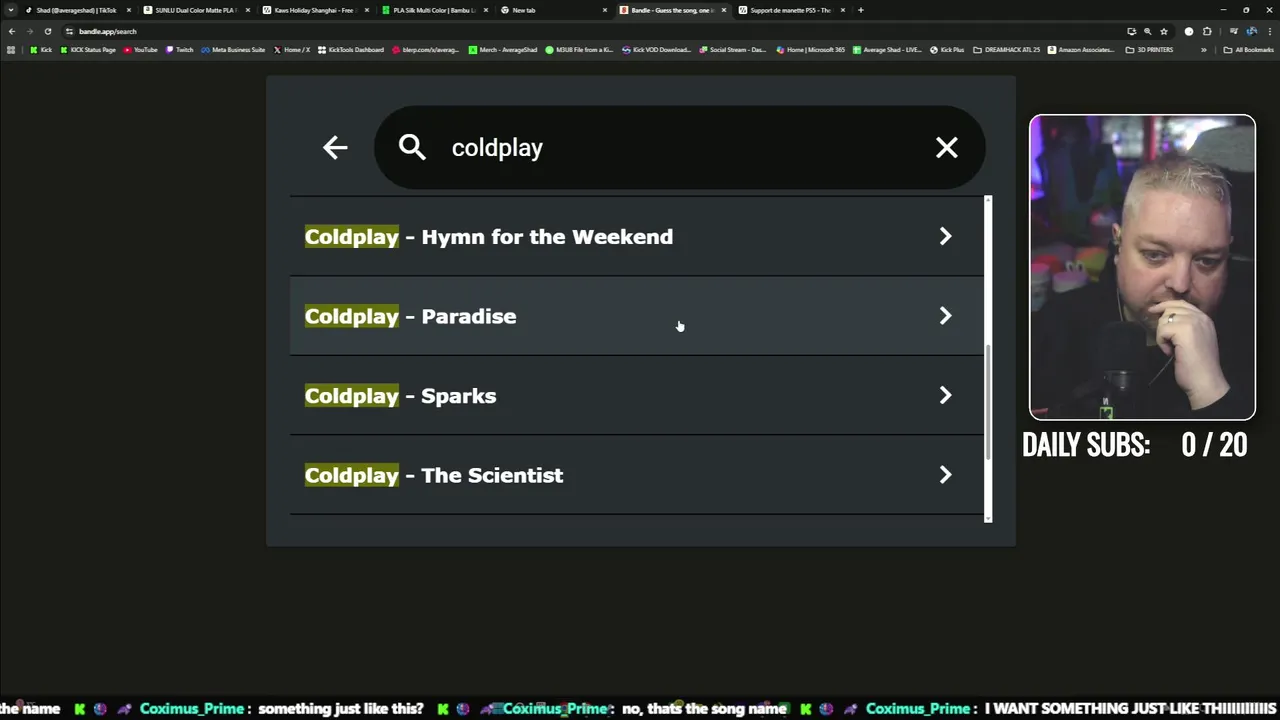Open the YouTube bookmark
Viewport: 1280px width, 720px height.
pyautogui.click(x=140, y=50)
